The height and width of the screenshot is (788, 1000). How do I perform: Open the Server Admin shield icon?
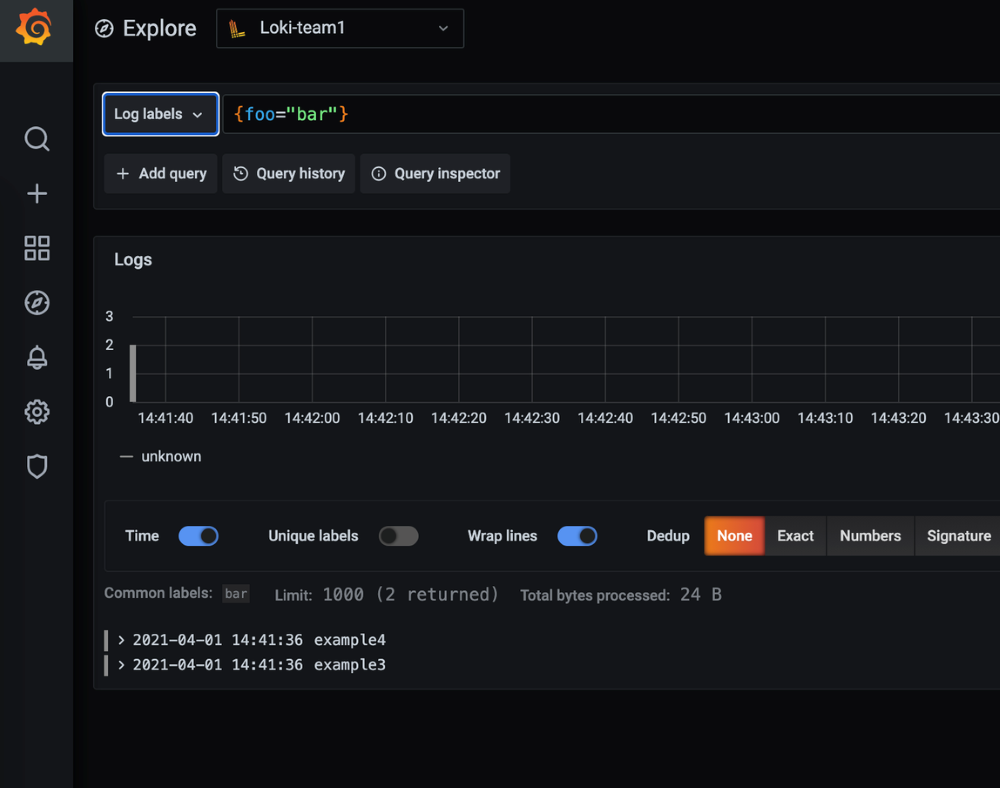(36, 467)
